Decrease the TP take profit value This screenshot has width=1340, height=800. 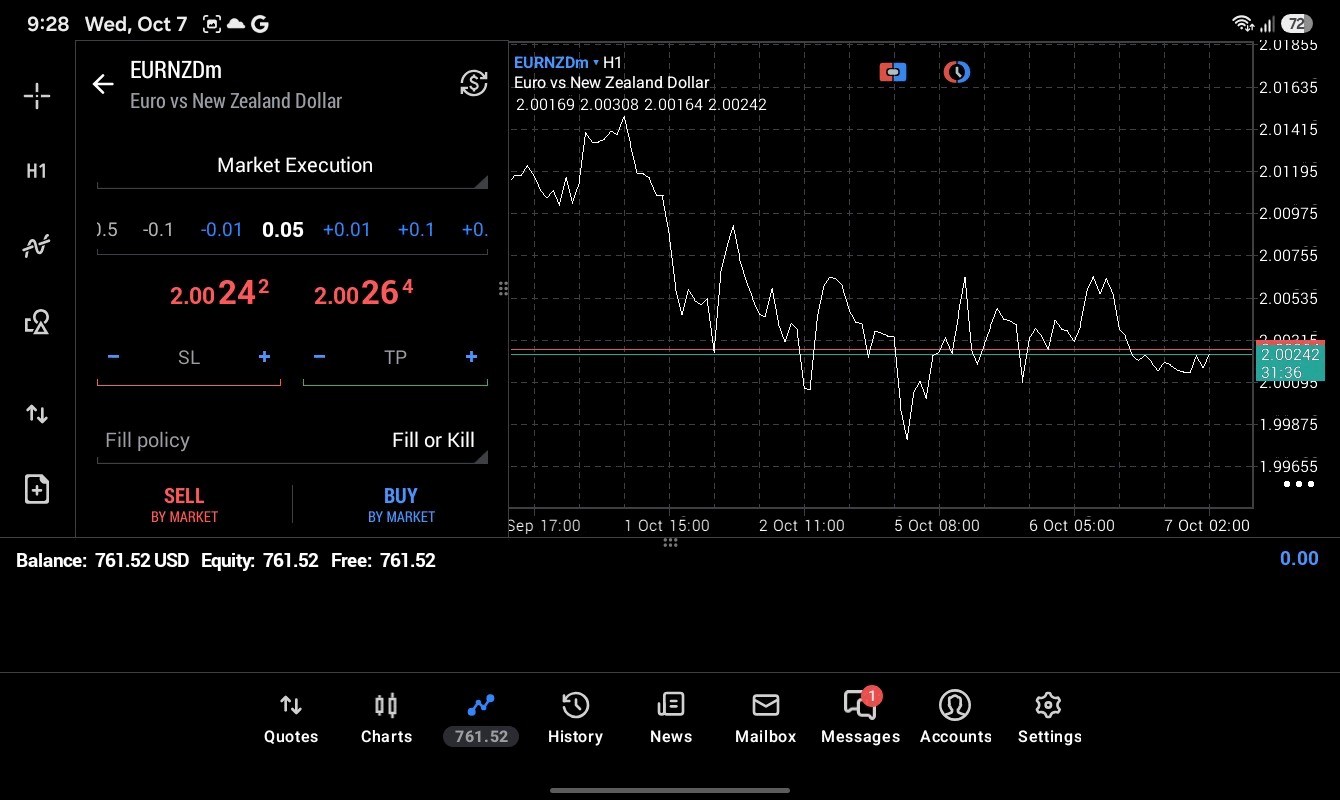point(319,357)
